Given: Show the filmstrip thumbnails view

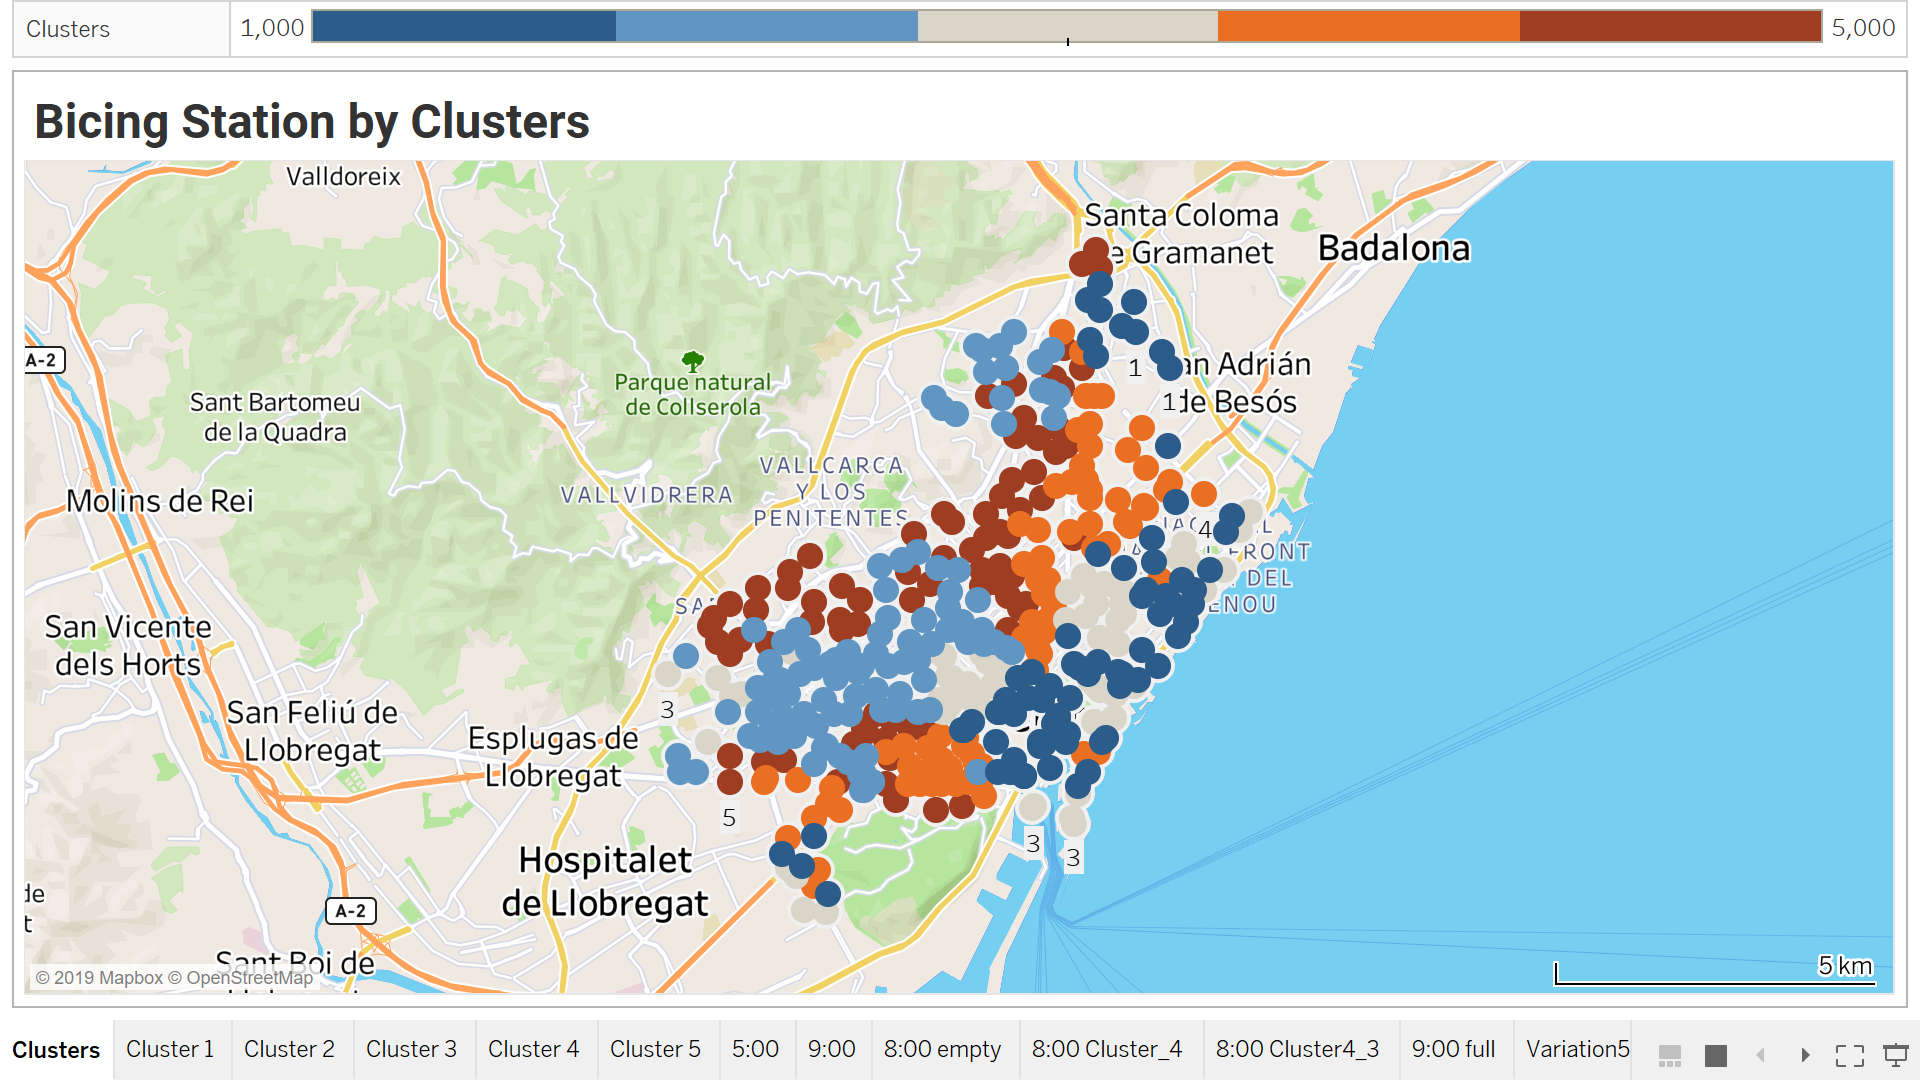Looking at the screenshot, I should coord(1669,1055).
